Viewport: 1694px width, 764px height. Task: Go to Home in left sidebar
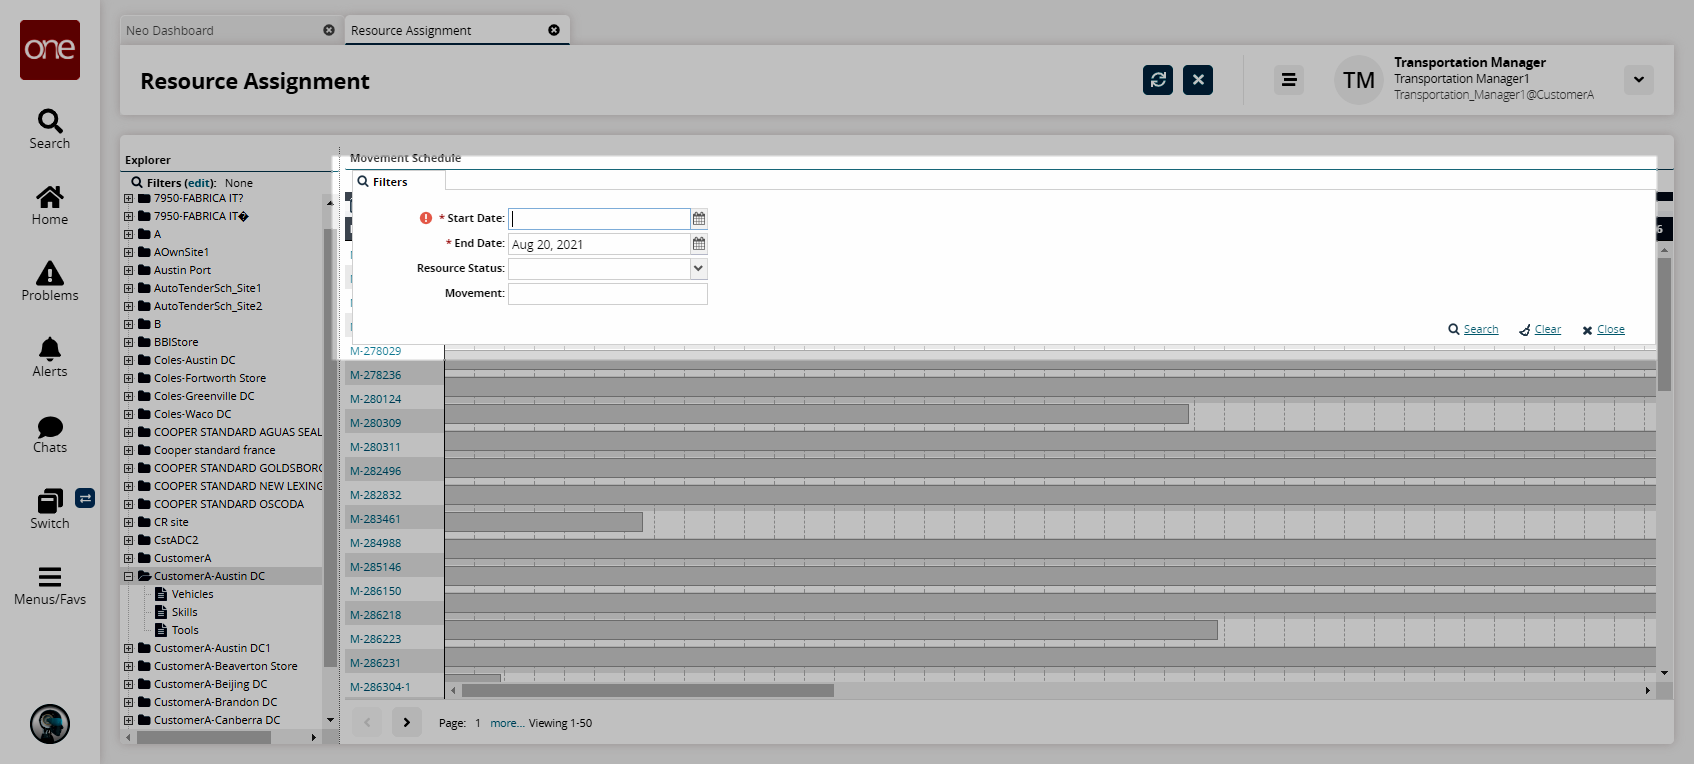(x=49, y=197)
